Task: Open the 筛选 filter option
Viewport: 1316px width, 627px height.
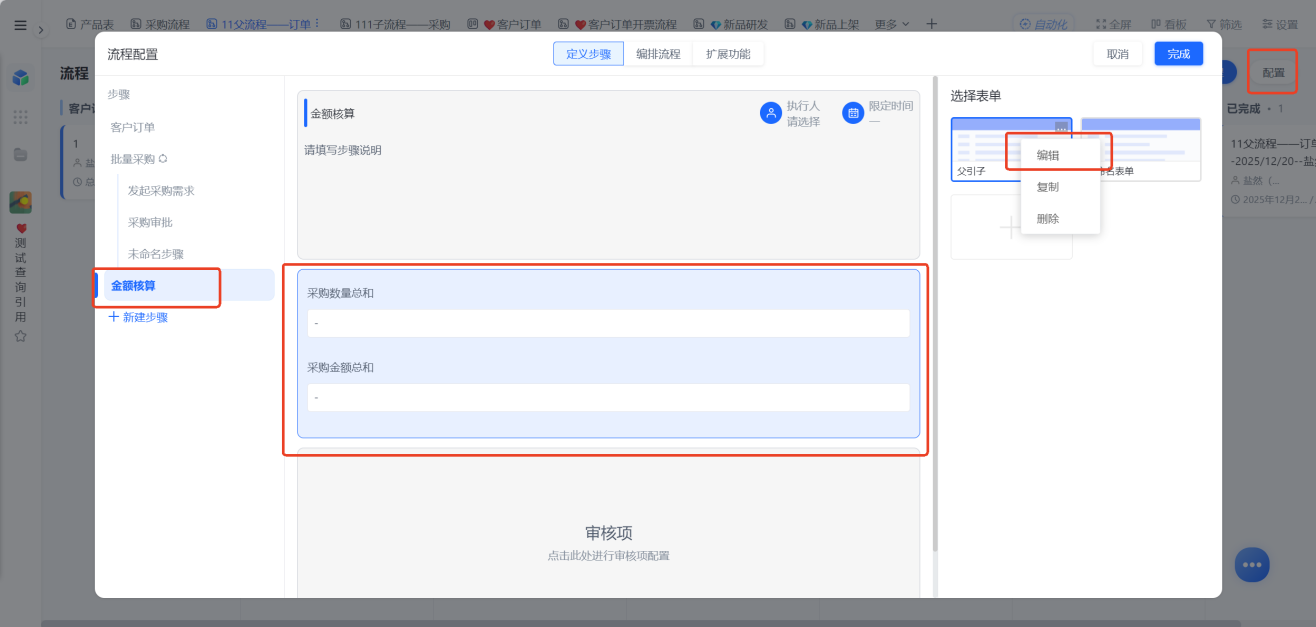Action: (1224, 23)
